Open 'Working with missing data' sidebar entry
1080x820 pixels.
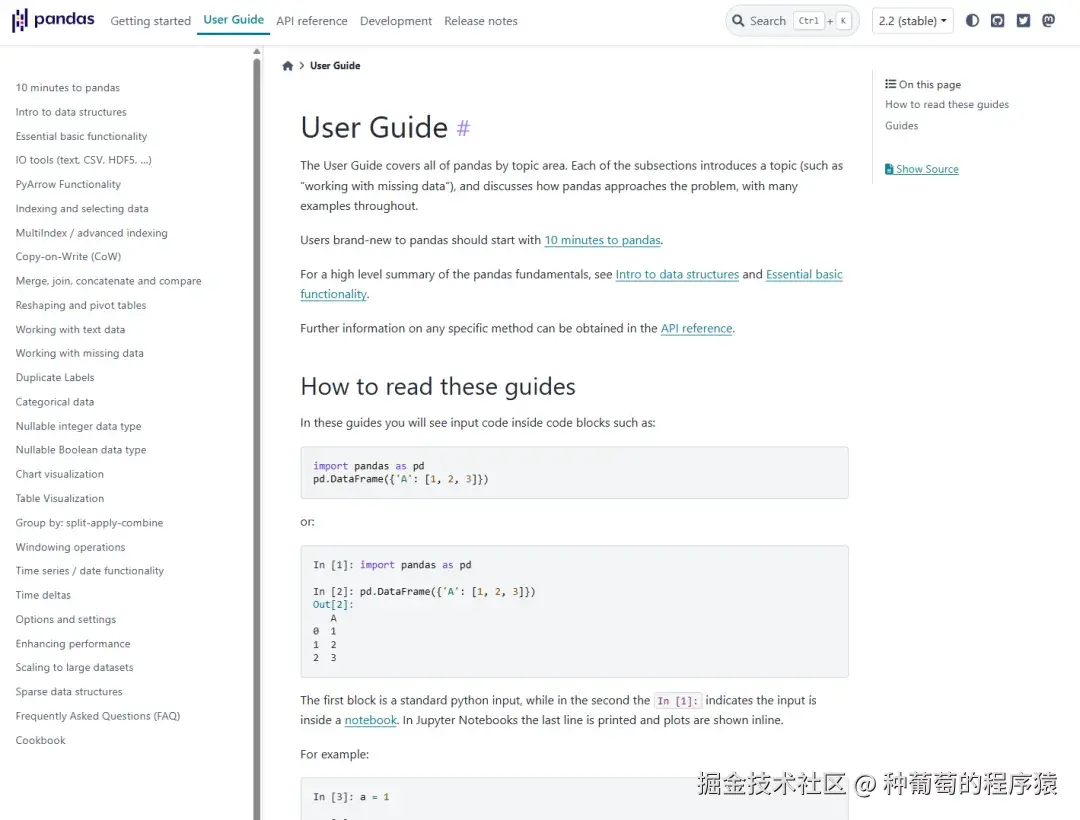[x=79, y=353]
